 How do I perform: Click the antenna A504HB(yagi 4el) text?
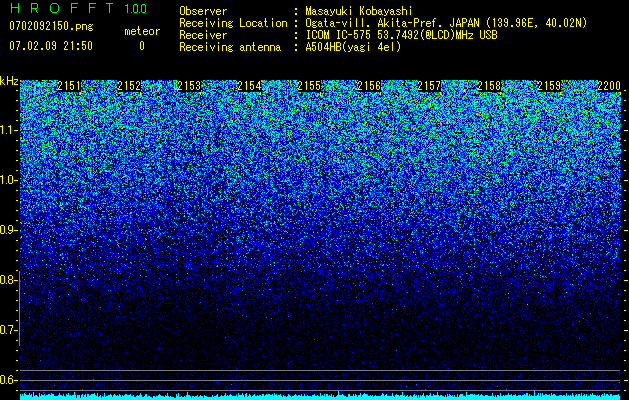353,47
